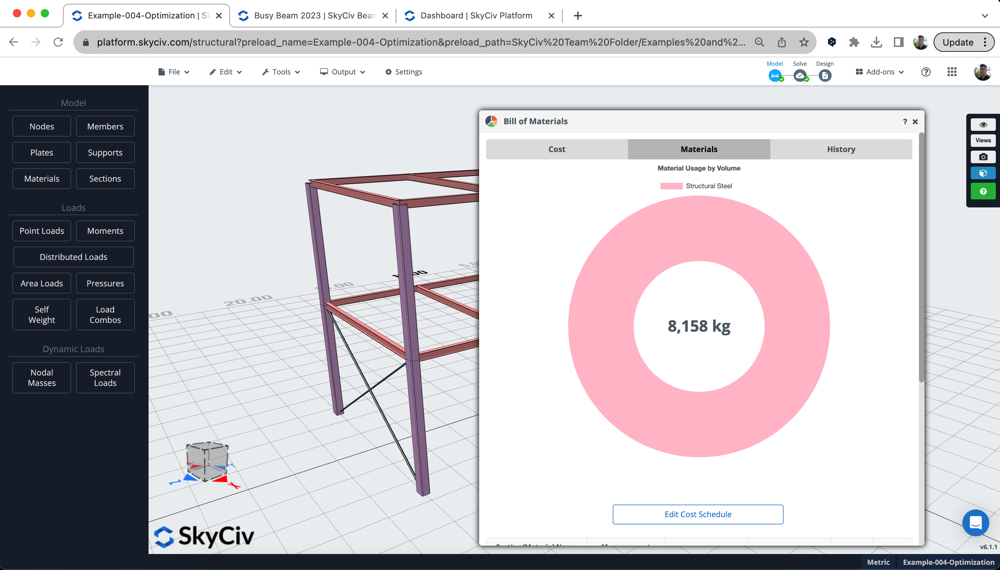Open Self Weight settings
Screen dimensions: 1000x570
[x=41, y=314]
